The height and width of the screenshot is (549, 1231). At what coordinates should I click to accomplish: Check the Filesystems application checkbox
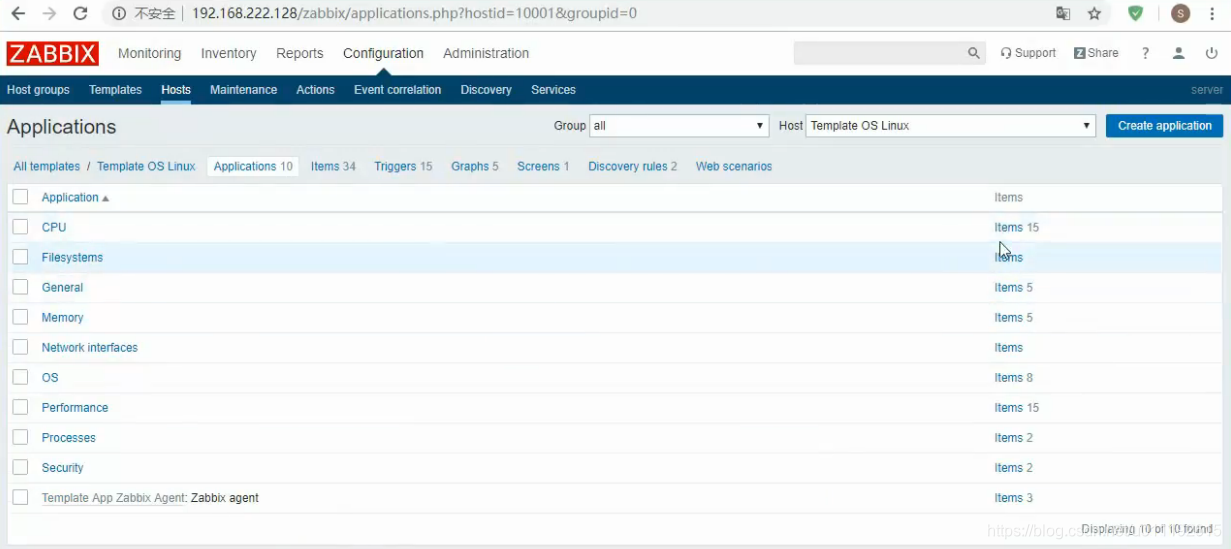tap(20, 257)
